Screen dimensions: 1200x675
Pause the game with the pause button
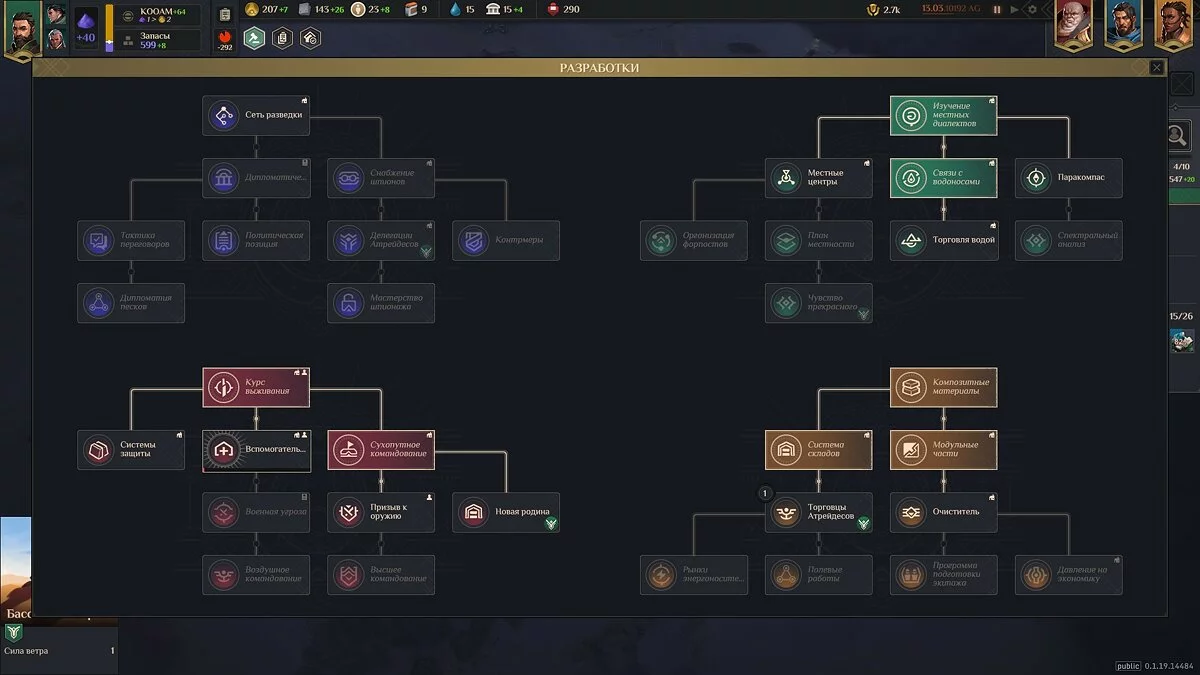(x=997, y=10)
